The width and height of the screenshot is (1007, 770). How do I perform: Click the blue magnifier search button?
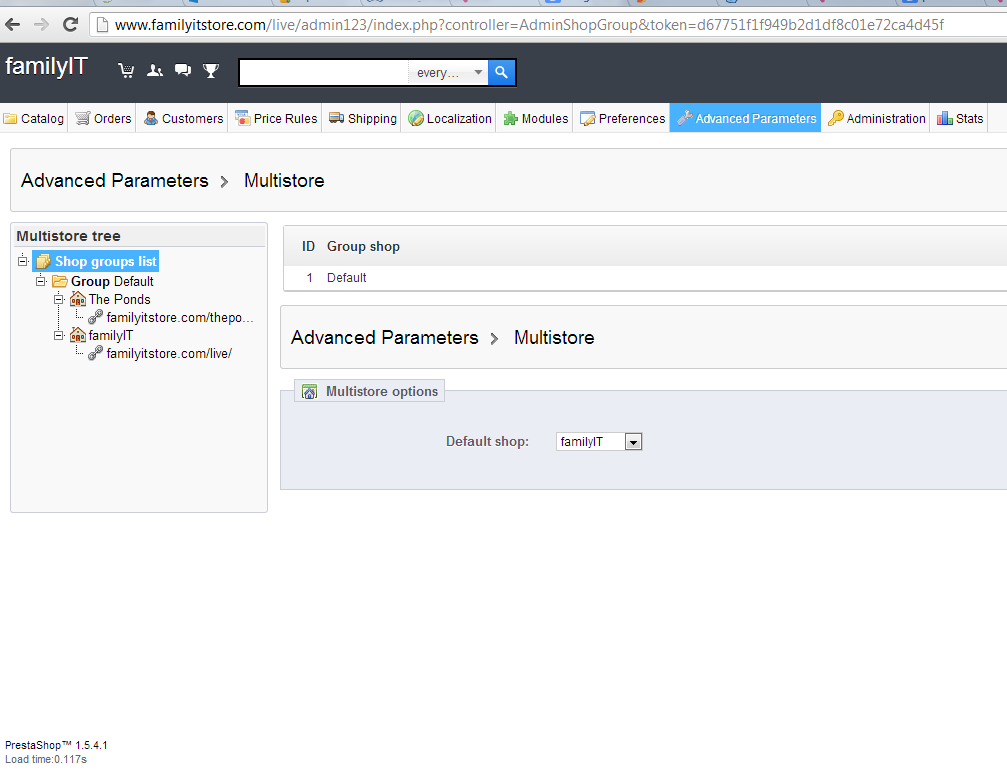coord(502,72)
